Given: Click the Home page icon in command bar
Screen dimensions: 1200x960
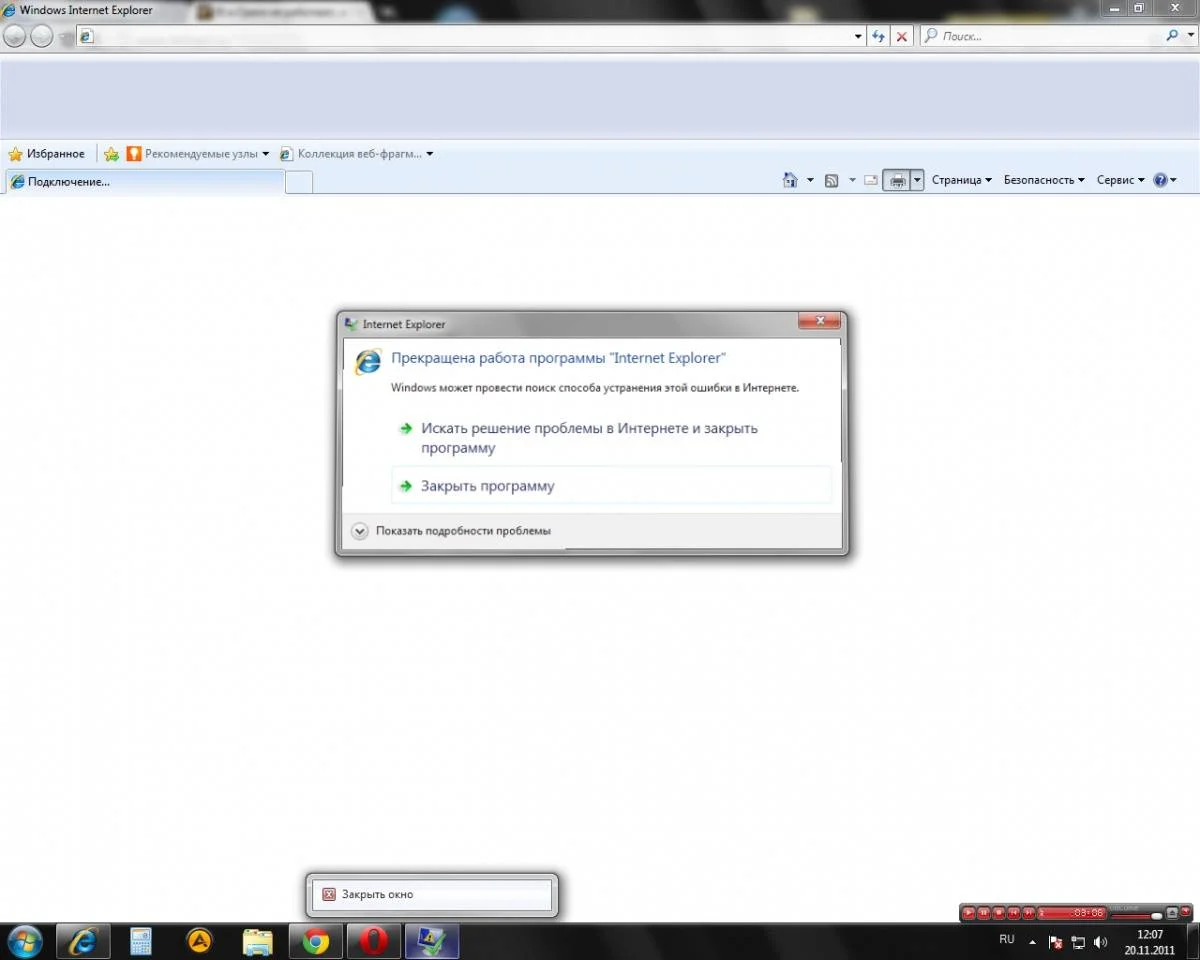Looking at the screenshot, I should pos(789,180).
